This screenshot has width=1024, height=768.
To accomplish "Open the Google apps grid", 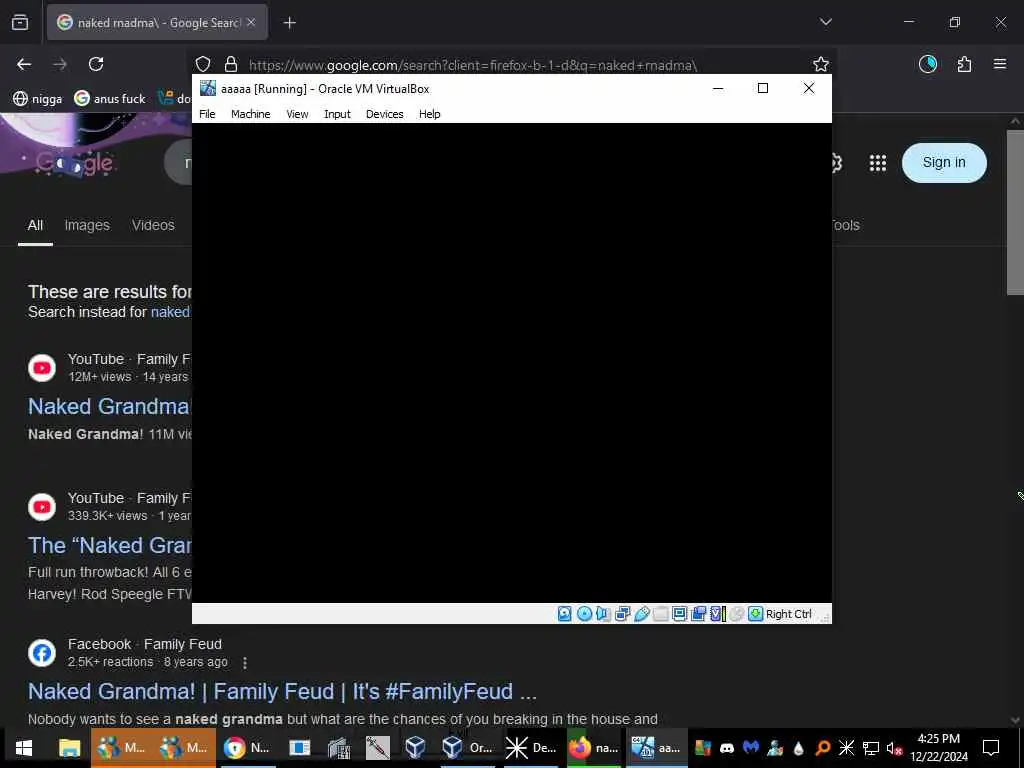I will point(878,163).
